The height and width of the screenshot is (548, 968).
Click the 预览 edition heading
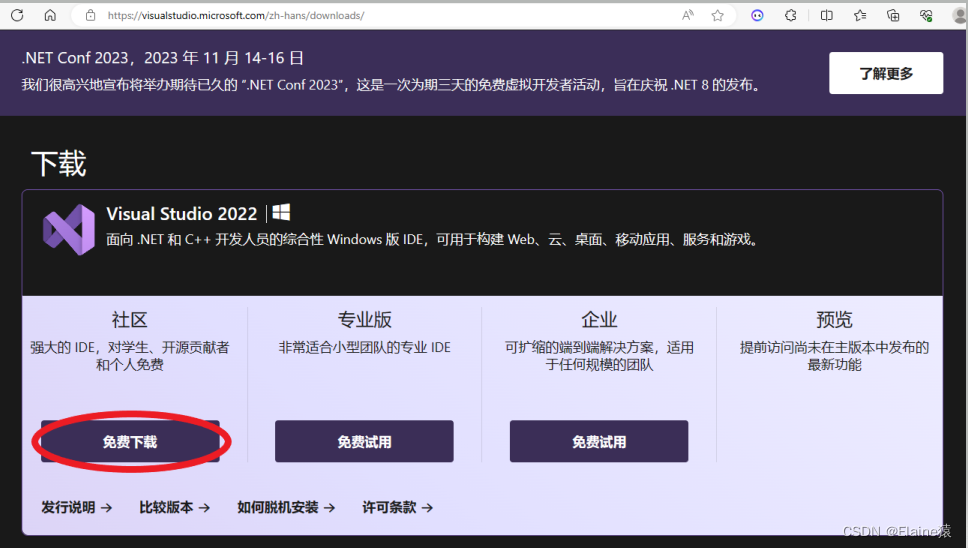coord(834,320)
